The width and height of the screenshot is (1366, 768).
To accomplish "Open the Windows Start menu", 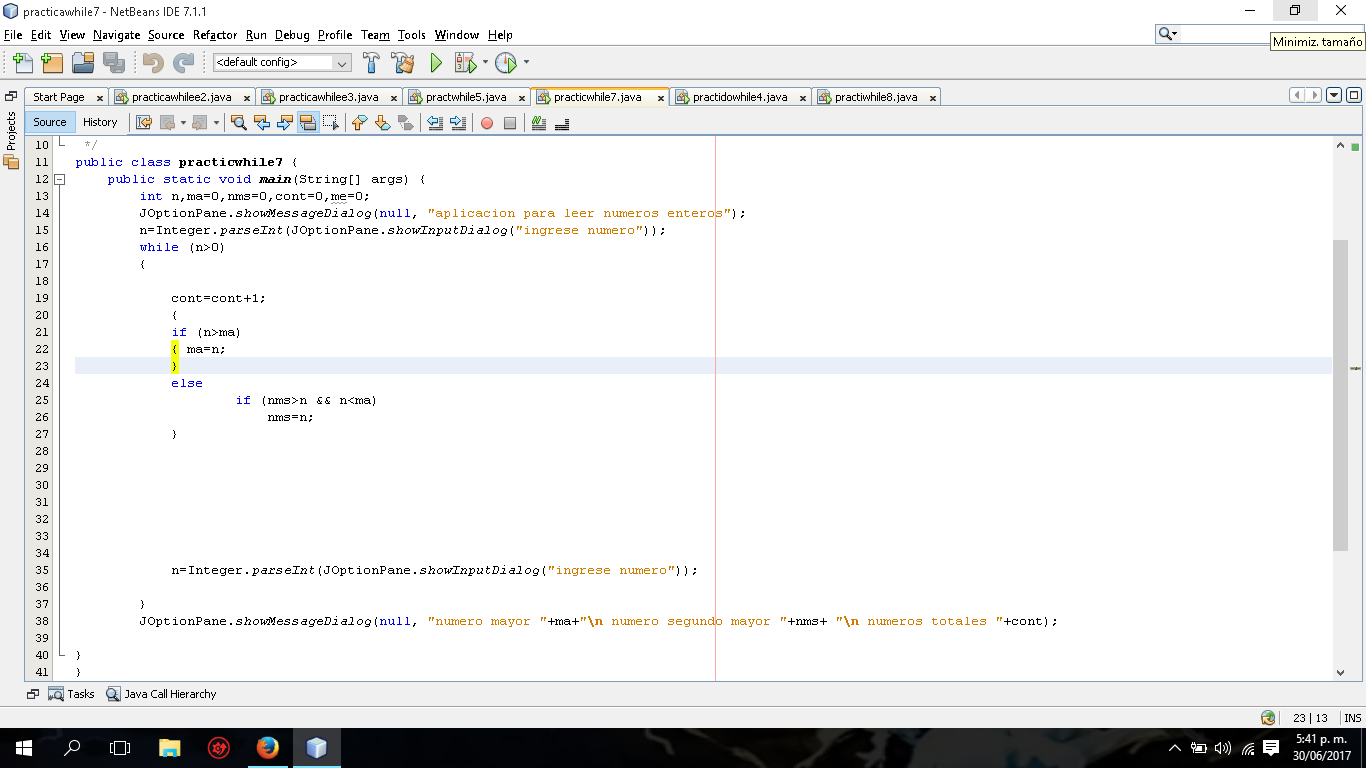I will (x=24, y=748).
